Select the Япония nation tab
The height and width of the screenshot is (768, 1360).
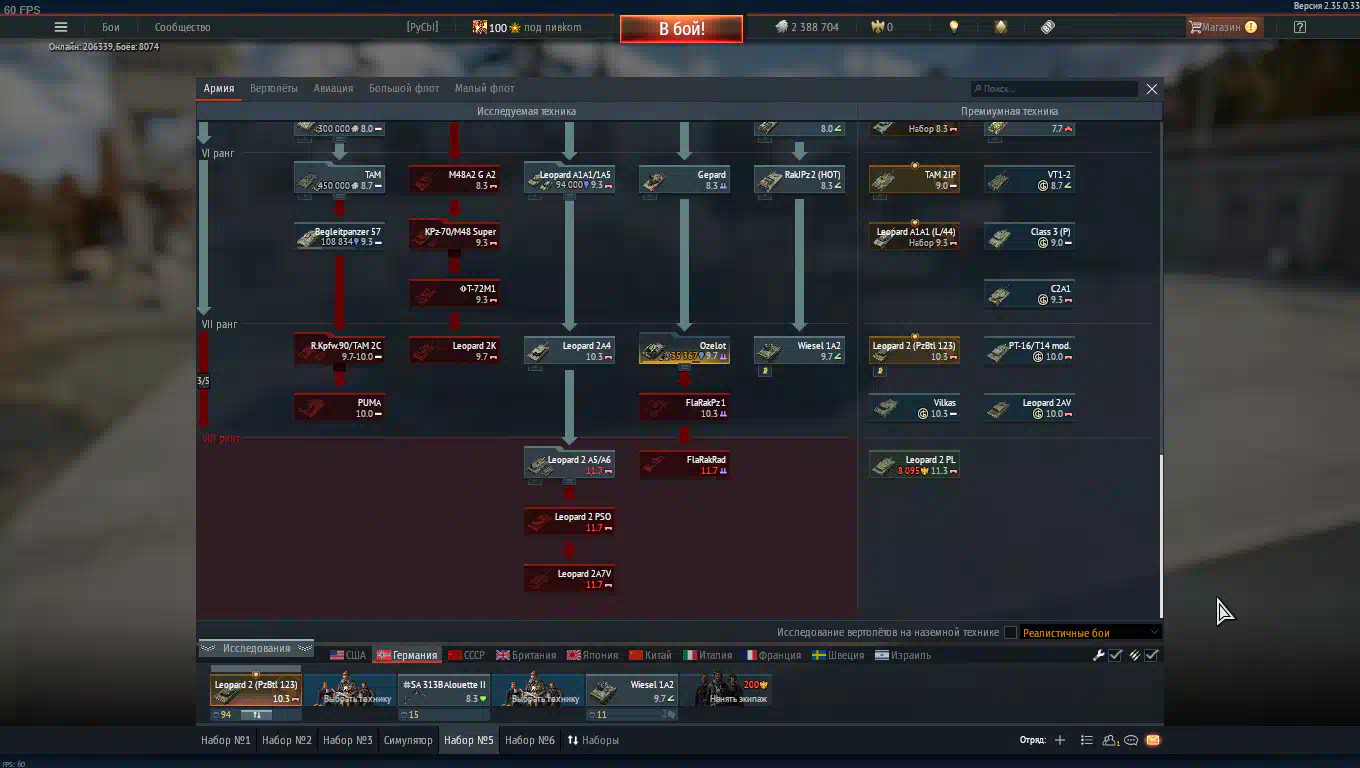point(592,655)
